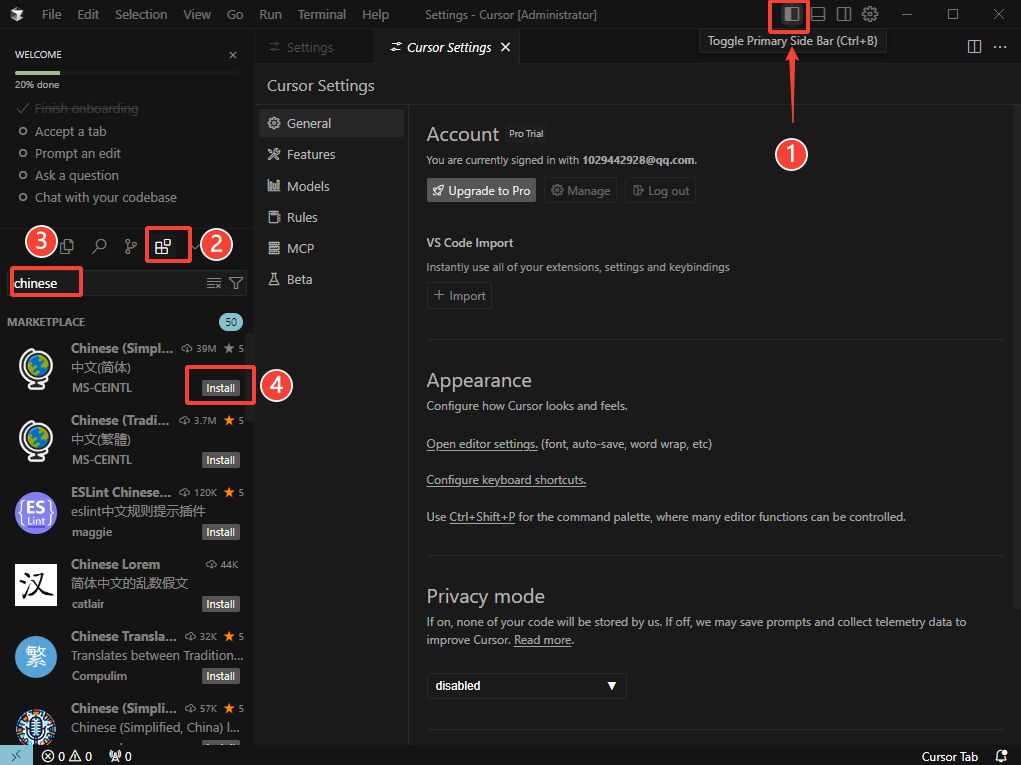The width and height of the screenshot is (1021, 765).
Task: Open the editor settings link
Action: pos(482,444)
